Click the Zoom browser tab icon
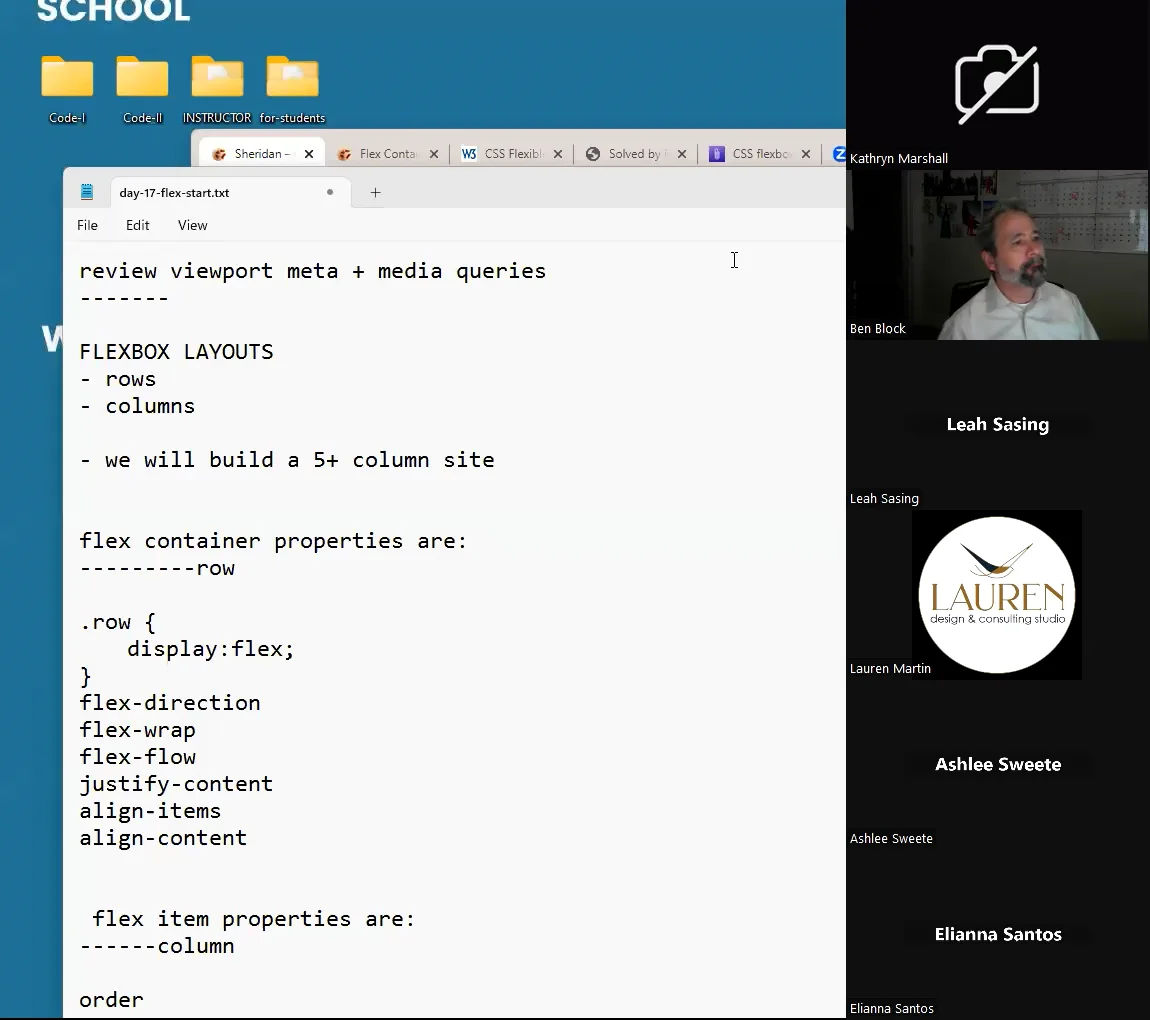This screenshot has width=1150, height=1020. (839, 154)
